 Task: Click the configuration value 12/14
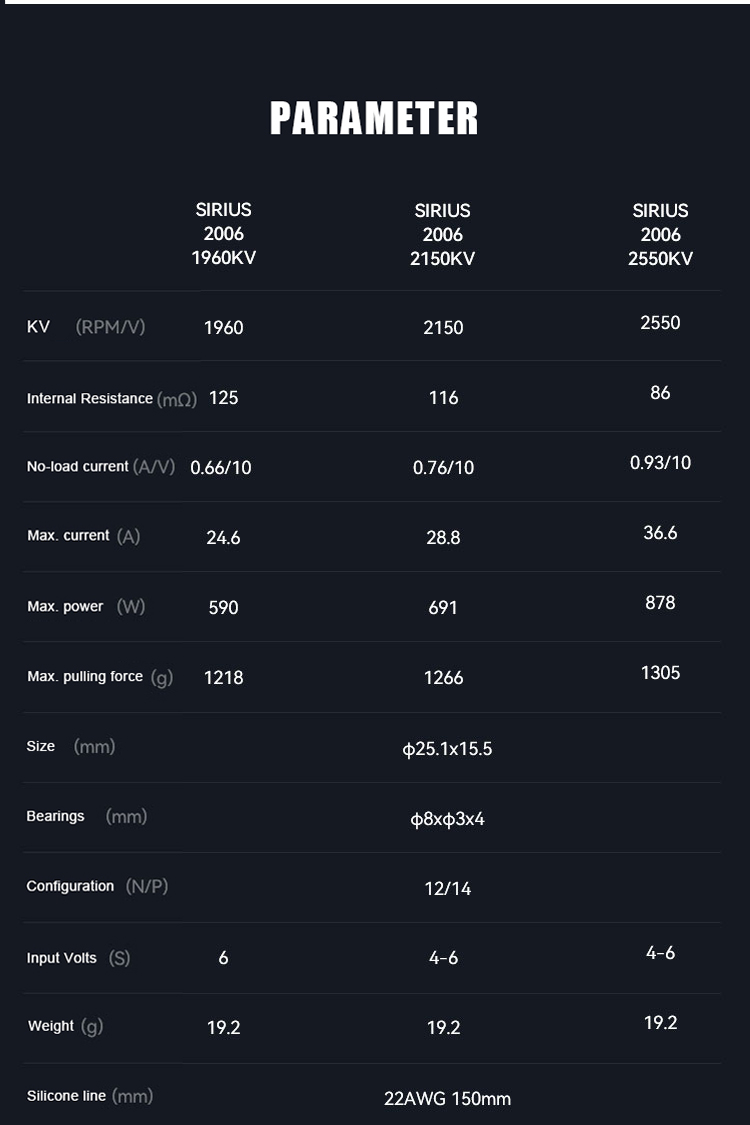pyautogui.click(x=447, y=889)
